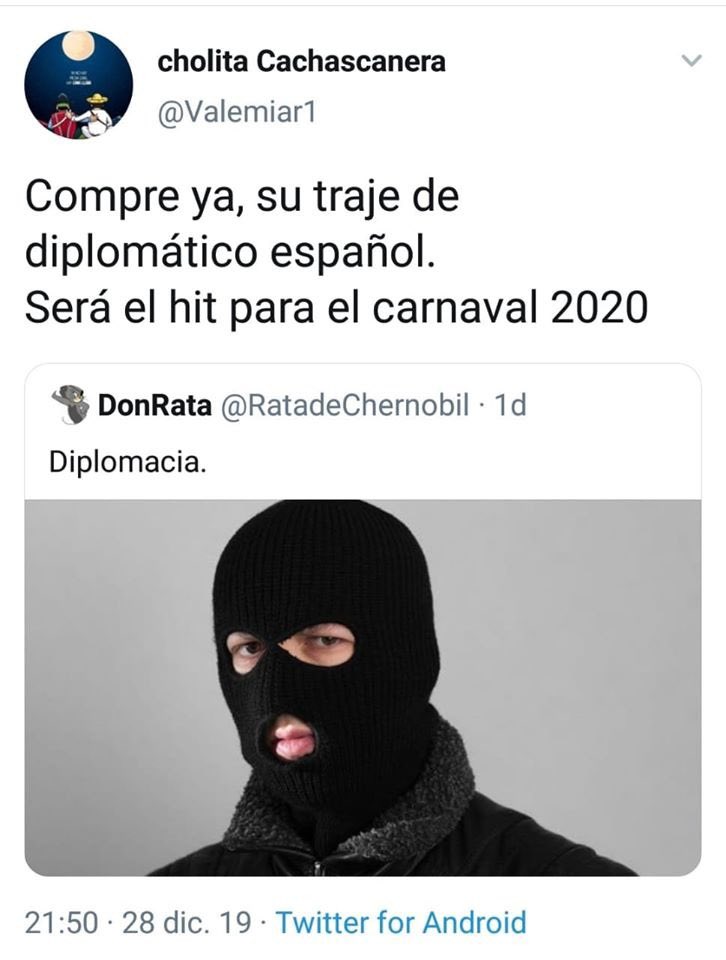Click the line 'diplomático español.'
This screenshot has height=960, width=726.
click(x=231, y=252)
